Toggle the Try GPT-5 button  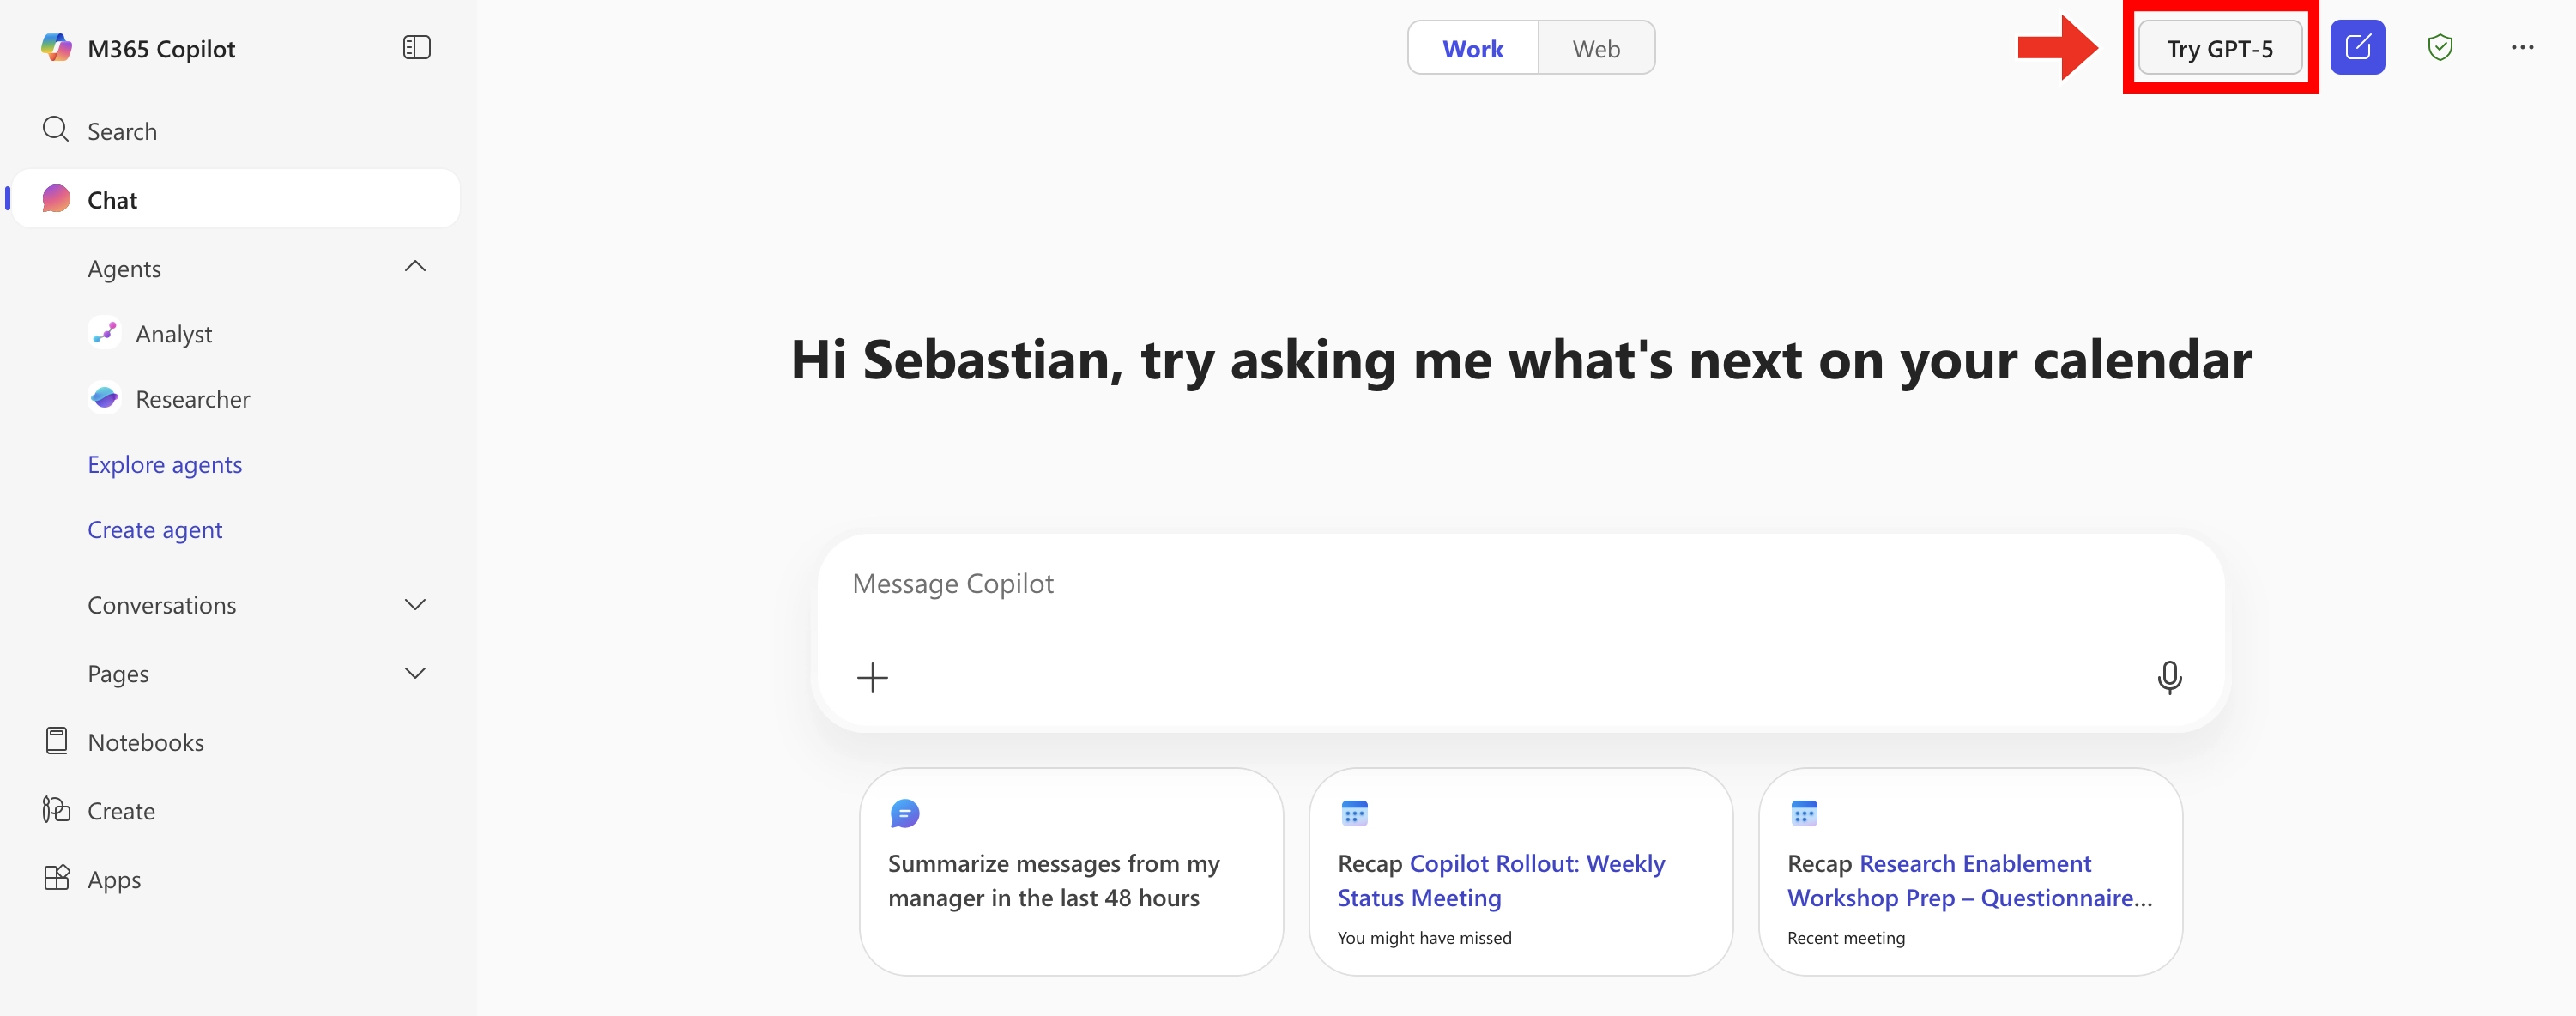(2219, 49)
